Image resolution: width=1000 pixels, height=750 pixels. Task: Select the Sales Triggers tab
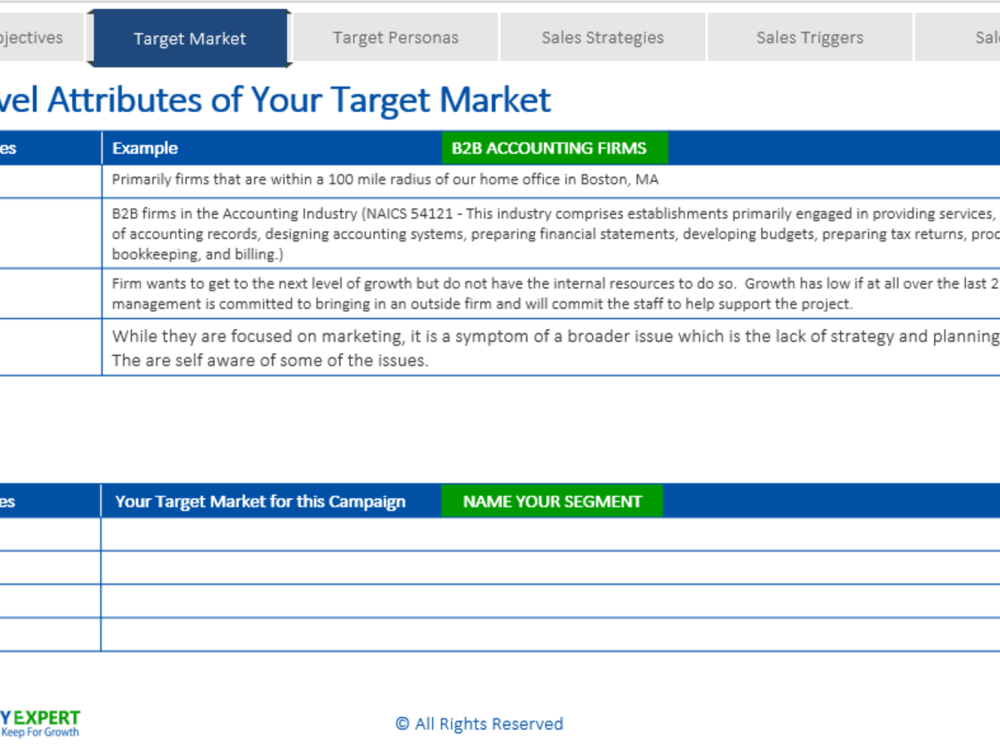click(810, 38)
